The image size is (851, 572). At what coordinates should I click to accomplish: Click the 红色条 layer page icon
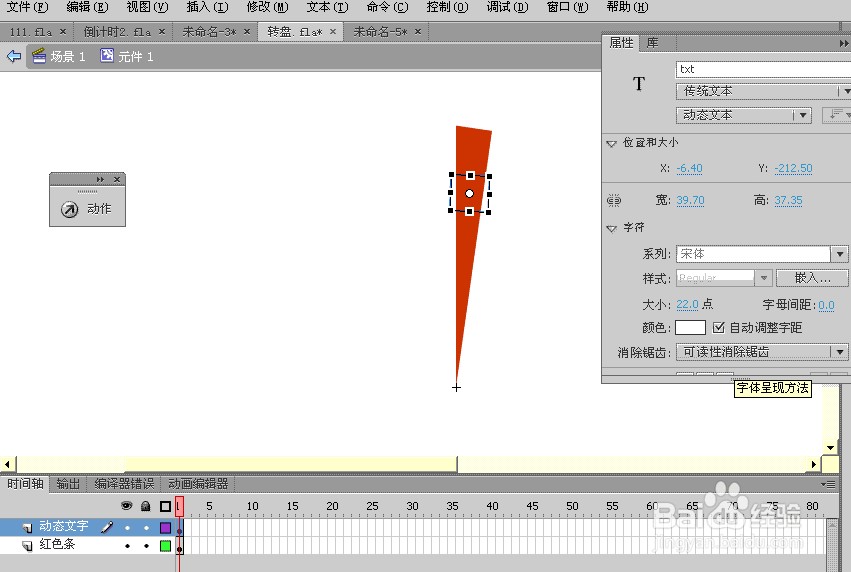tap(27, 545)
